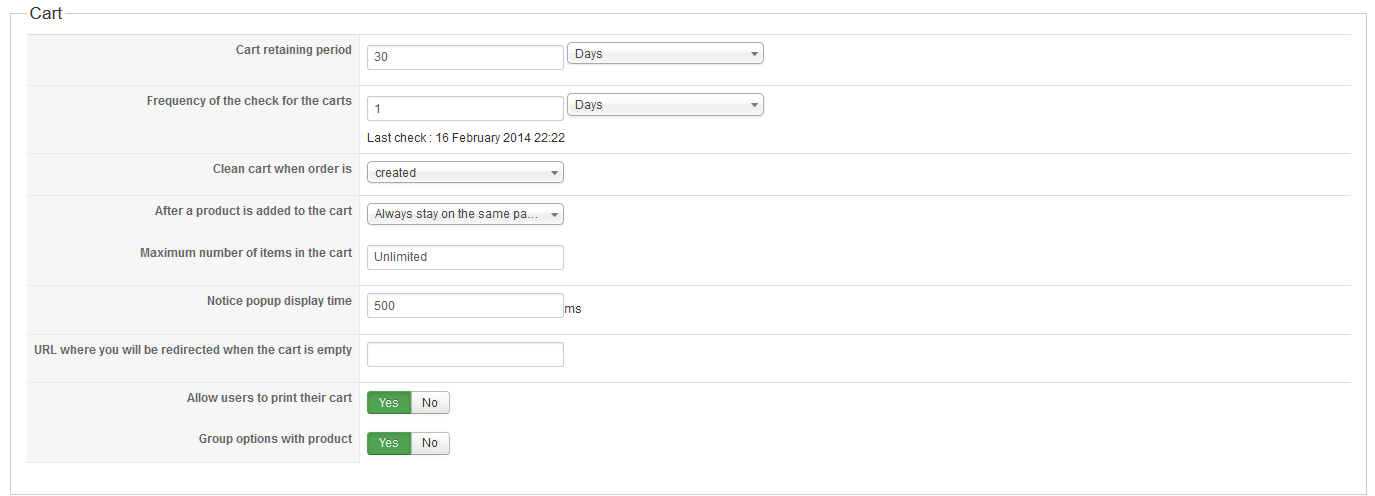Focus the Notice popup display time field
Viewport: 1375px width, 496px height.
coord(465,306)
